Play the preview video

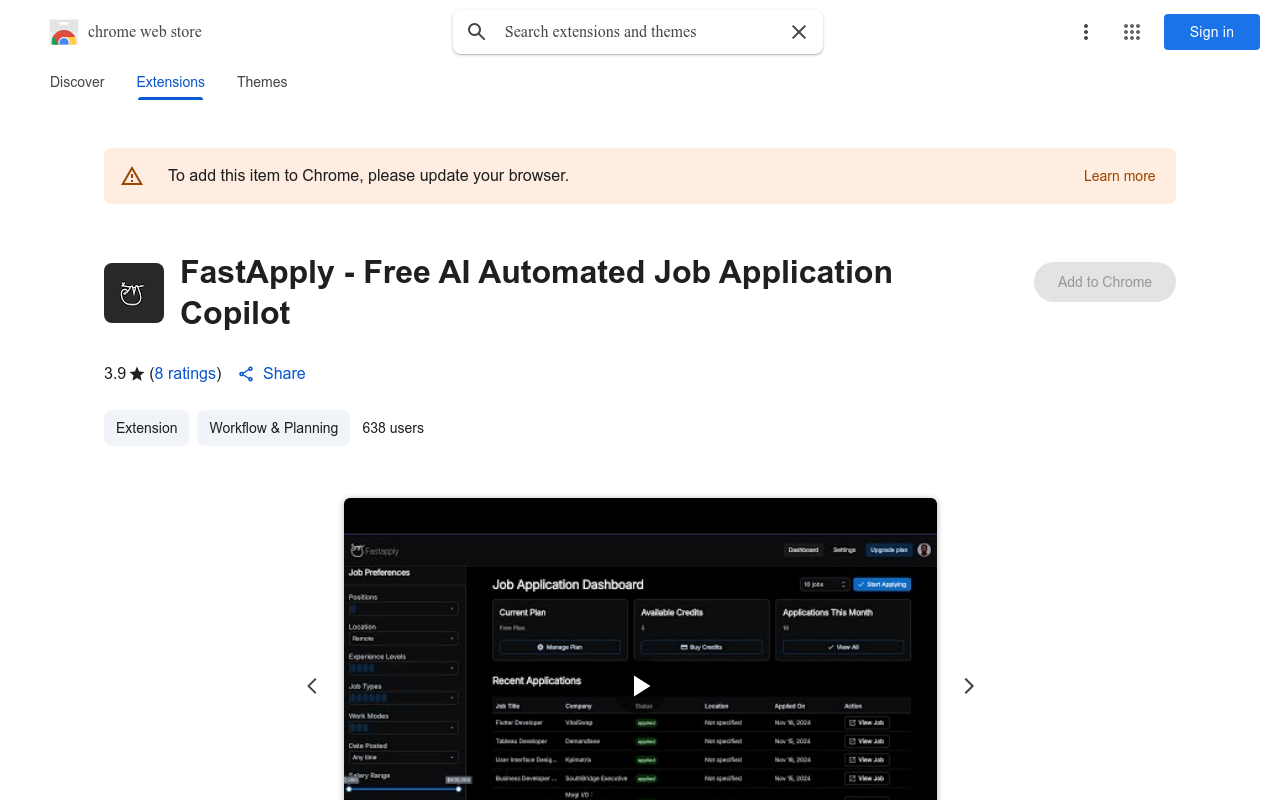pos(641,686)
